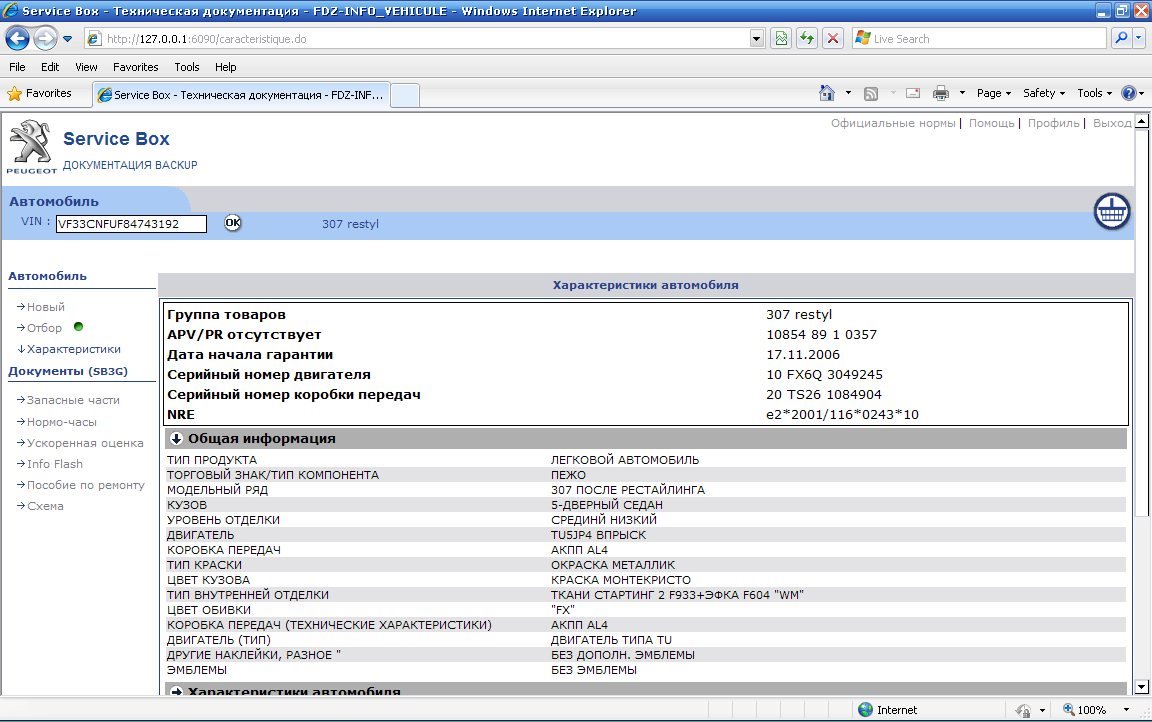The width and height of the screenshot is (1152, 722).
Task: Click the search magnifier button
Action: point(1120,38)
